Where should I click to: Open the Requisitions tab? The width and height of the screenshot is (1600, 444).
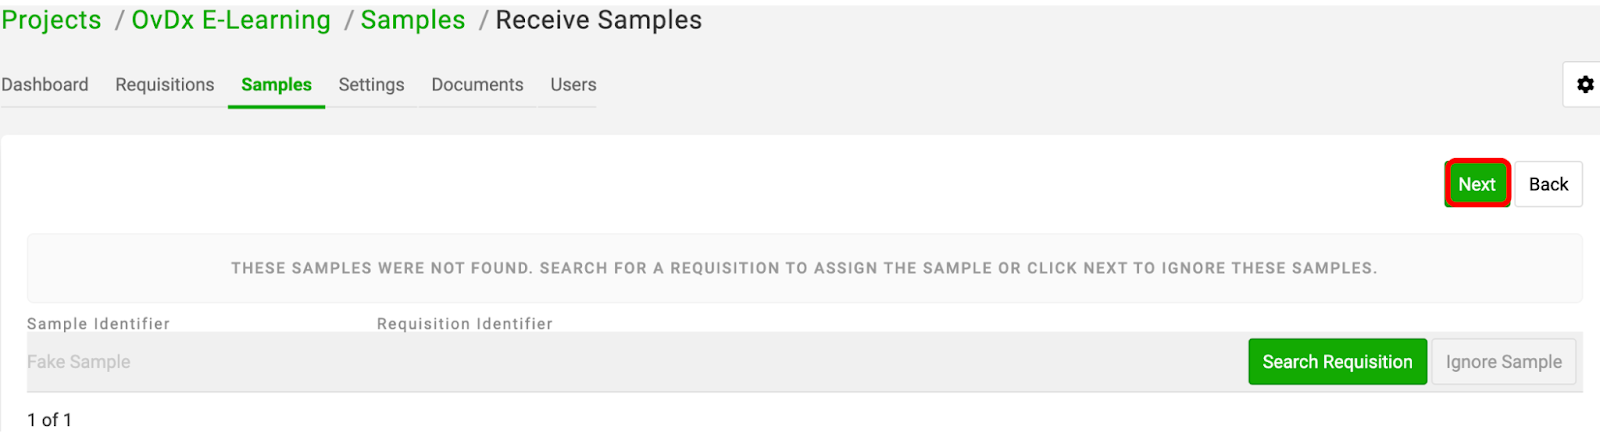(165, 85)
